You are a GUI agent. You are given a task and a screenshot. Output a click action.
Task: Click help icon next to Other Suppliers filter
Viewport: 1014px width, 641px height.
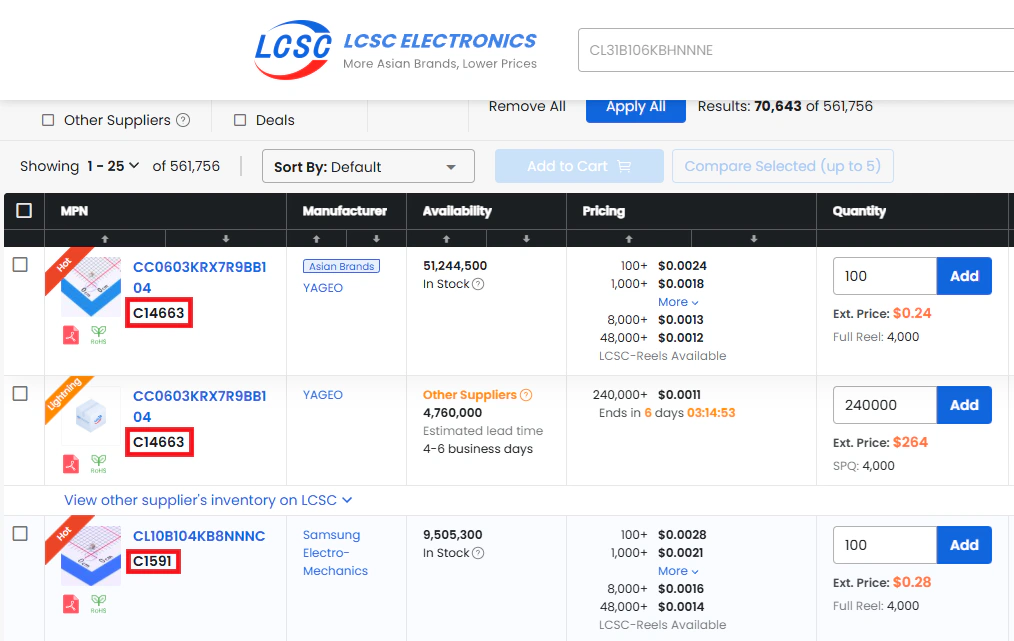click(x=183, y=120)
